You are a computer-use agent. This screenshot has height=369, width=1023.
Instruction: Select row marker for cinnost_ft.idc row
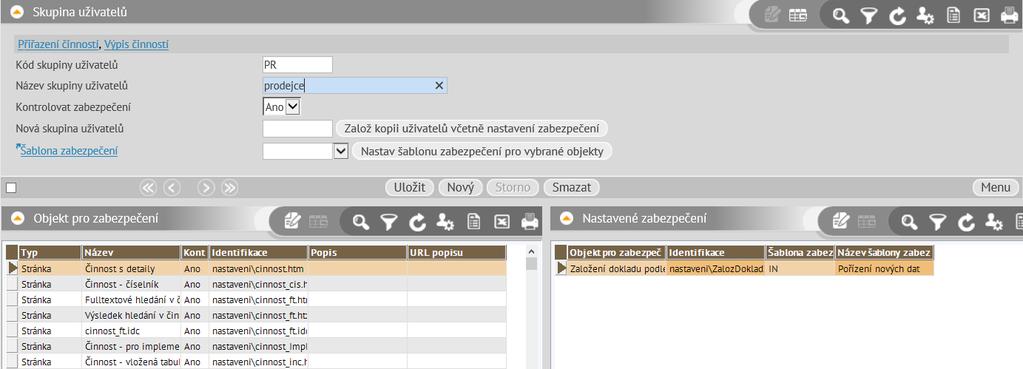(x=12, y=331)
